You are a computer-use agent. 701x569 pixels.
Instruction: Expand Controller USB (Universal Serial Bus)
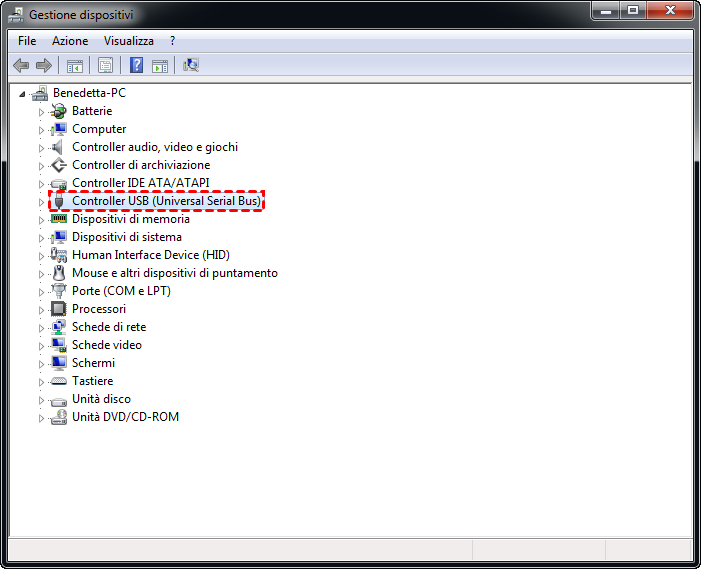click(x=41, y=202)
